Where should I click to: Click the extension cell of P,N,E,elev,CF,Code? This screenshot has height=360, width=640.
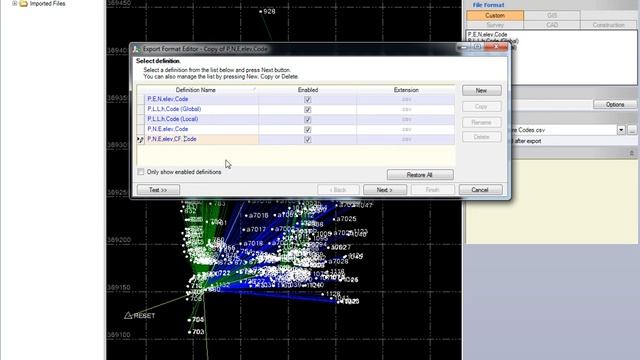click(x=406, y=139)
